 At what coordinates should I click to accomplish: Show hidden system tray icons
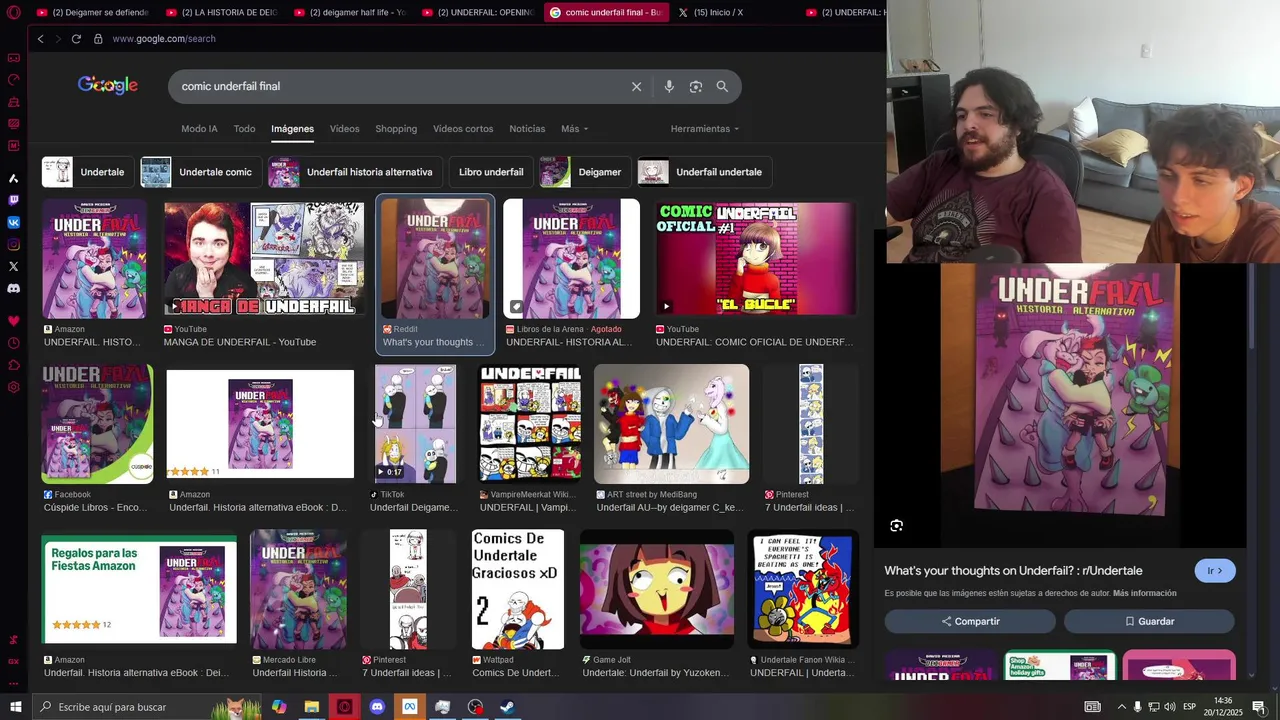[1121, 707]
